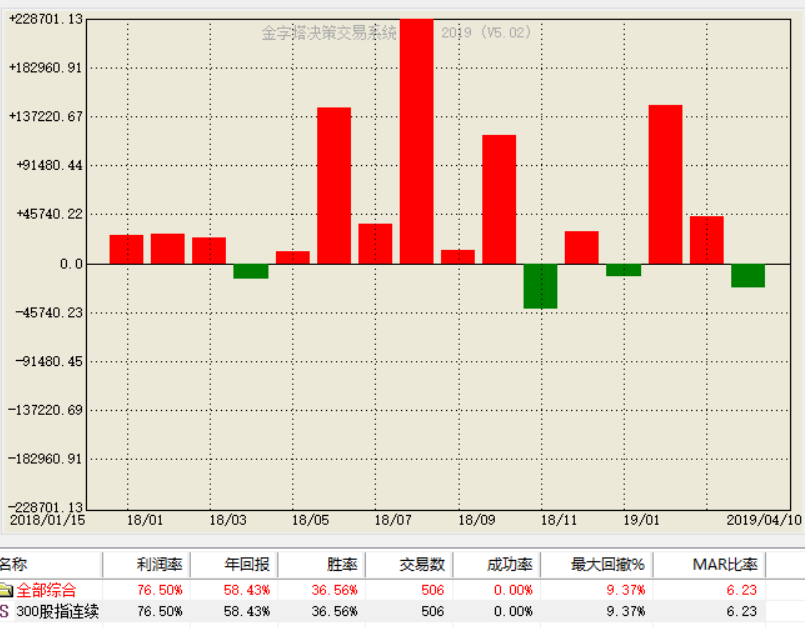Click the -137220.69 axis label
Screen dimensions: 805x628
tap(45, 410)
